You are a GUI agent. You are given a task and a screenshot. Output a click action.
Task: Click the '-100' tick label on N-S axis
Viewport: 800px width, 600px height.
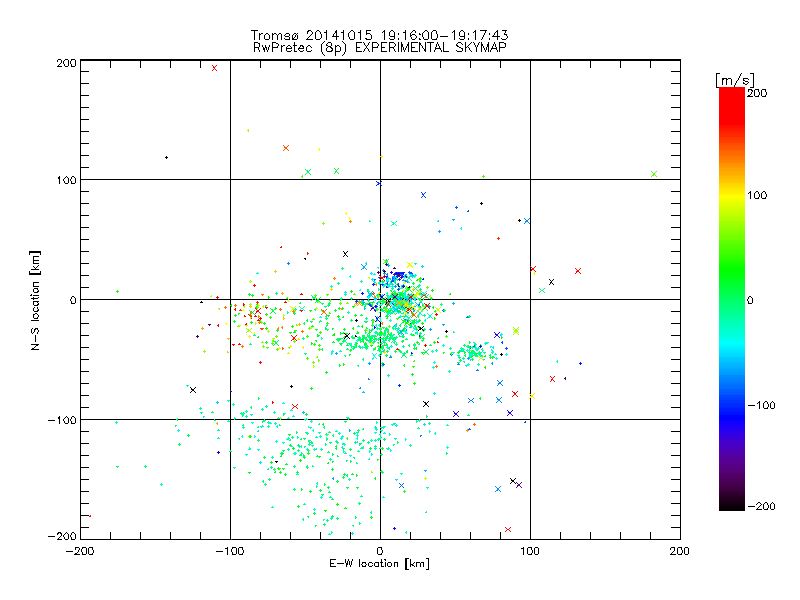coord(62,420)
